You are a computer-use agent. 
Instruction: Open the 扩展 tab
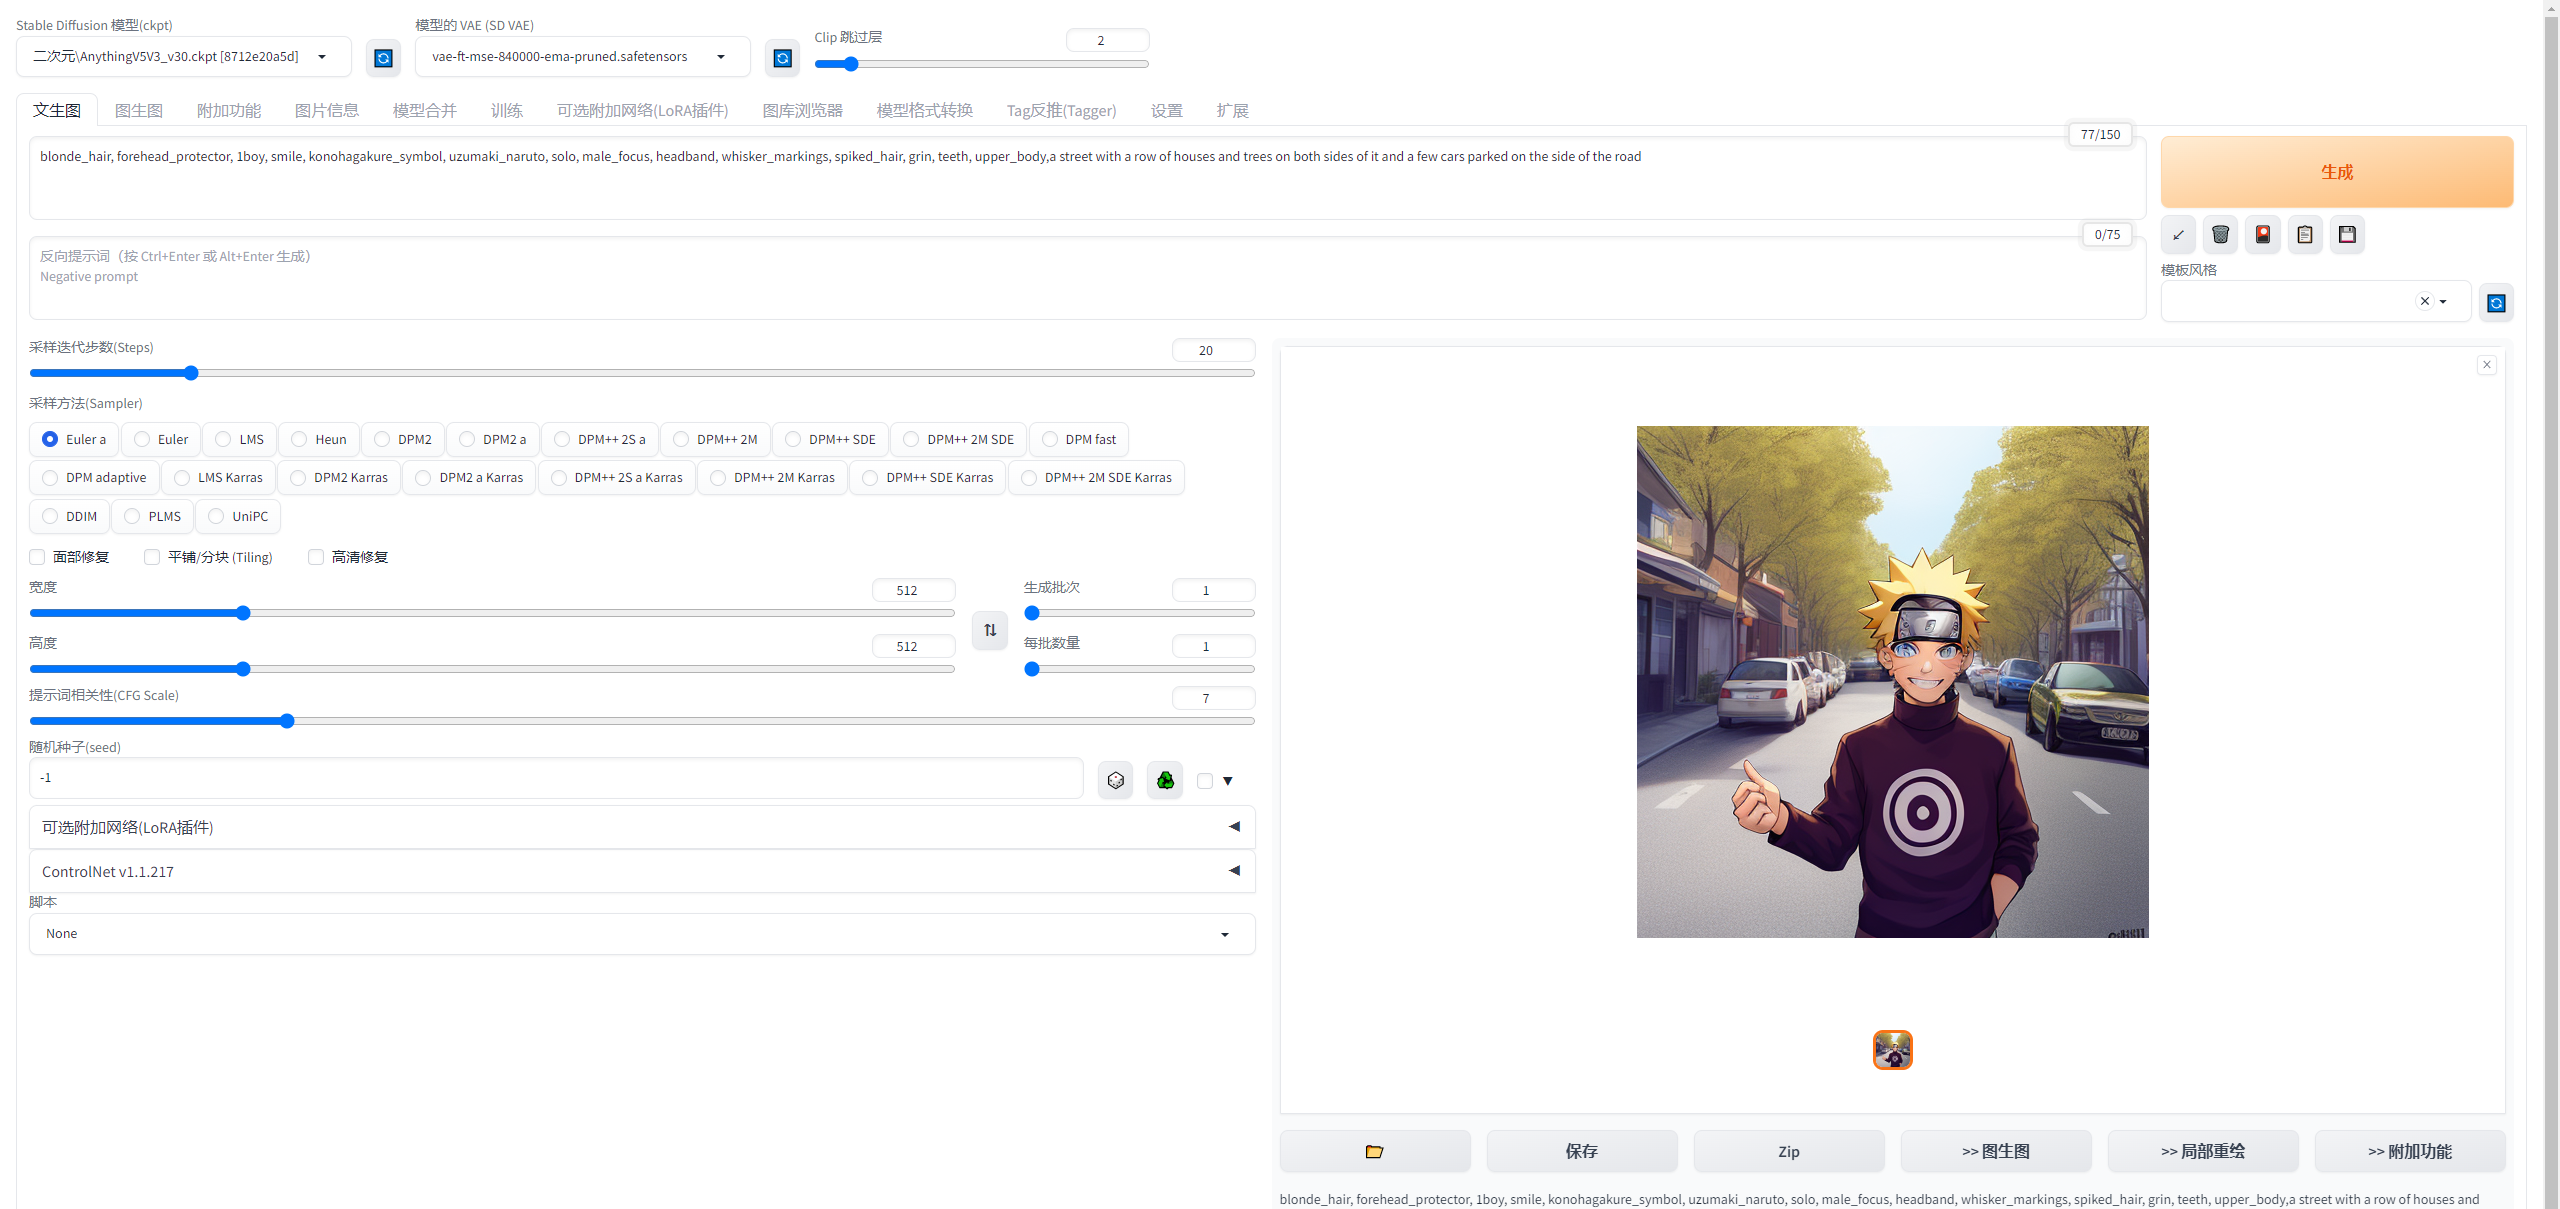[1233, 110]
